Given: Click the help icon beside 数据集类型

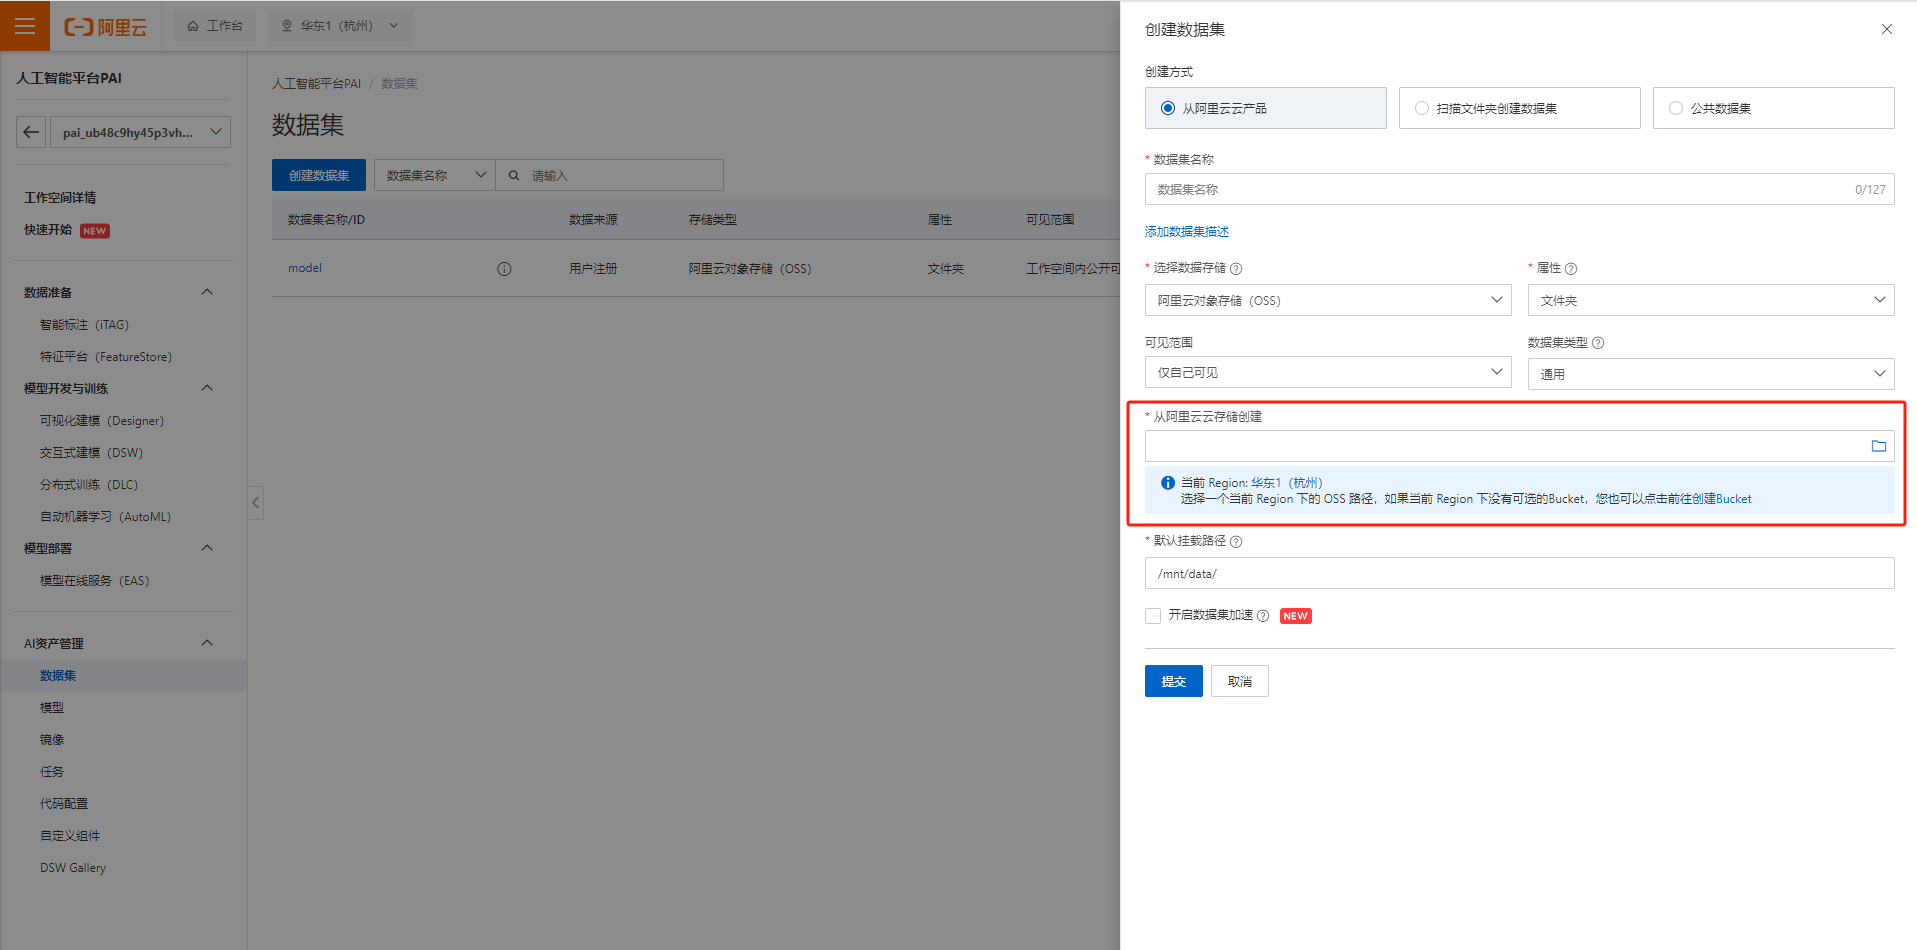Looking at the screenshot, I should (x=1598, y=343).
